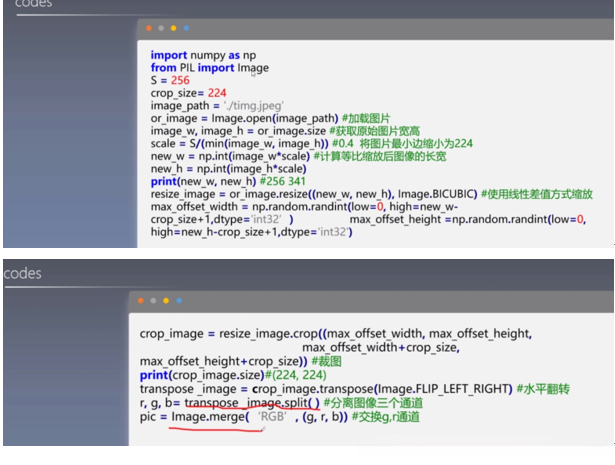Click "(g, r, b))" tuple in merge line
The image size is (615, 465).
pos(325,417)
